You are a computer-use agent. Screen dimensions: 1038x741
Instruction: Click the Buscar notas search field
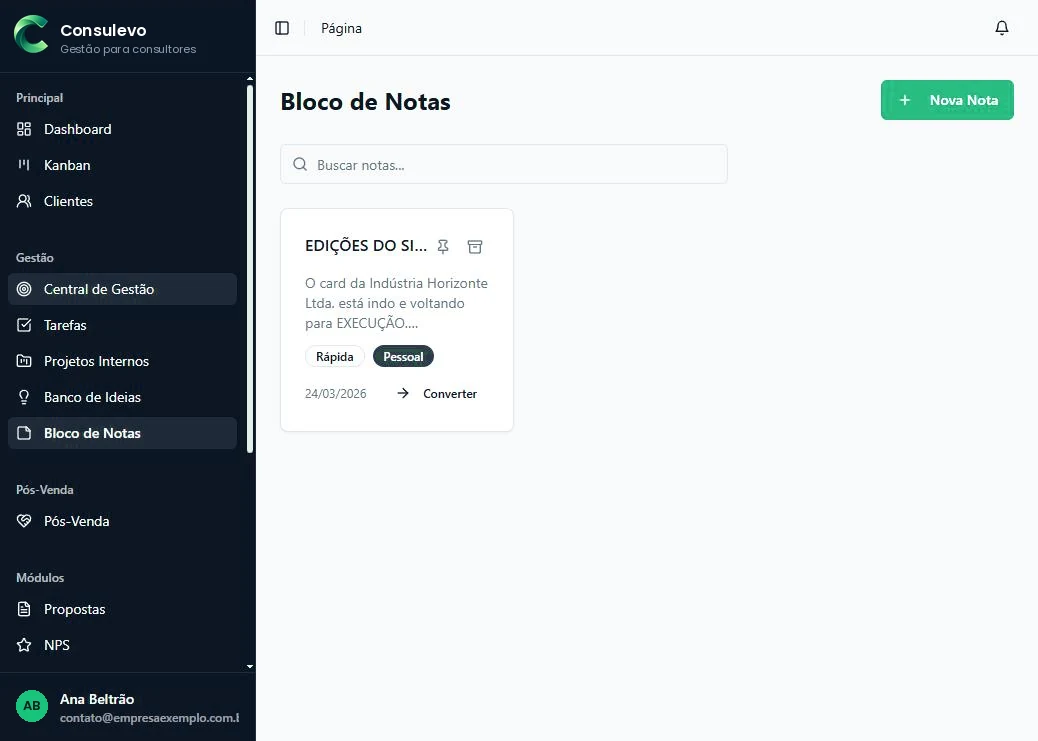(504, 164)
